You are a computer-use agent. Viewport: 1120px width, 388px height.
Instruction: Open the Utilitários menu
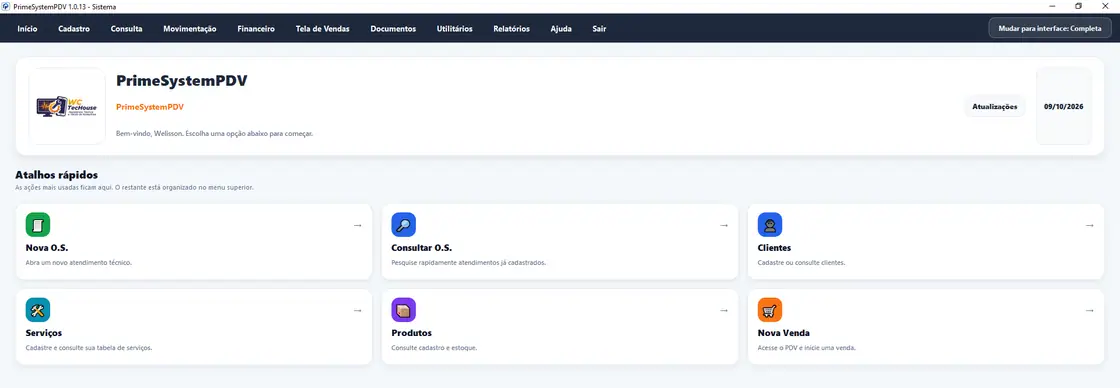(454, 29)
